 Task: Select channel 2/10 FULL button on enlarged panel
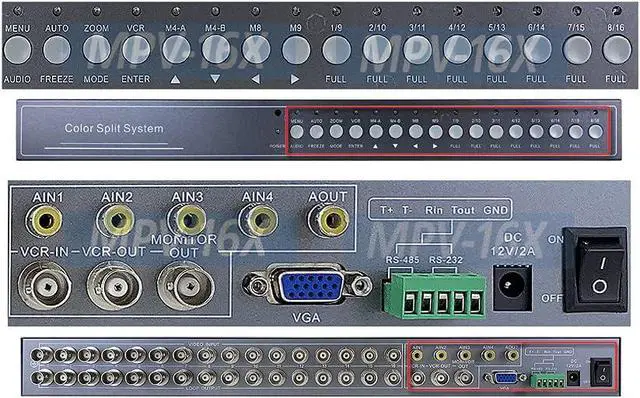(377, 50)
